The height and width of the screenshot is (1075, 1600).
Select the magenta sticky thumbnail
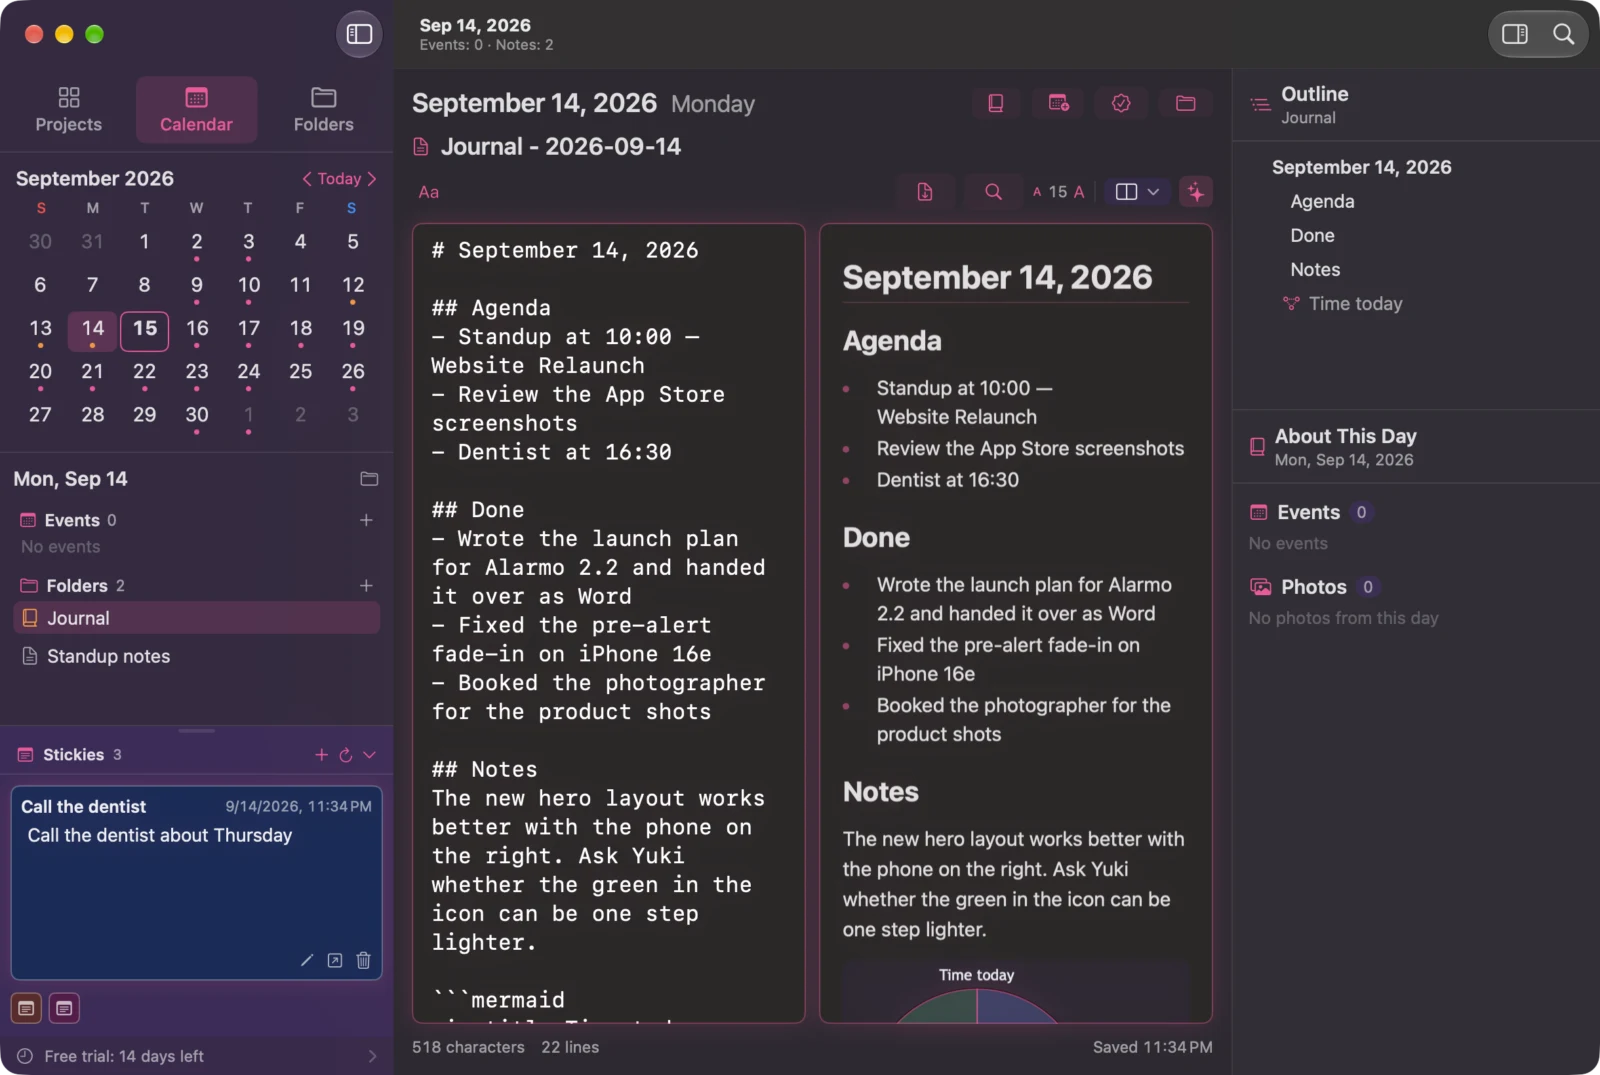coord(64,1008)
